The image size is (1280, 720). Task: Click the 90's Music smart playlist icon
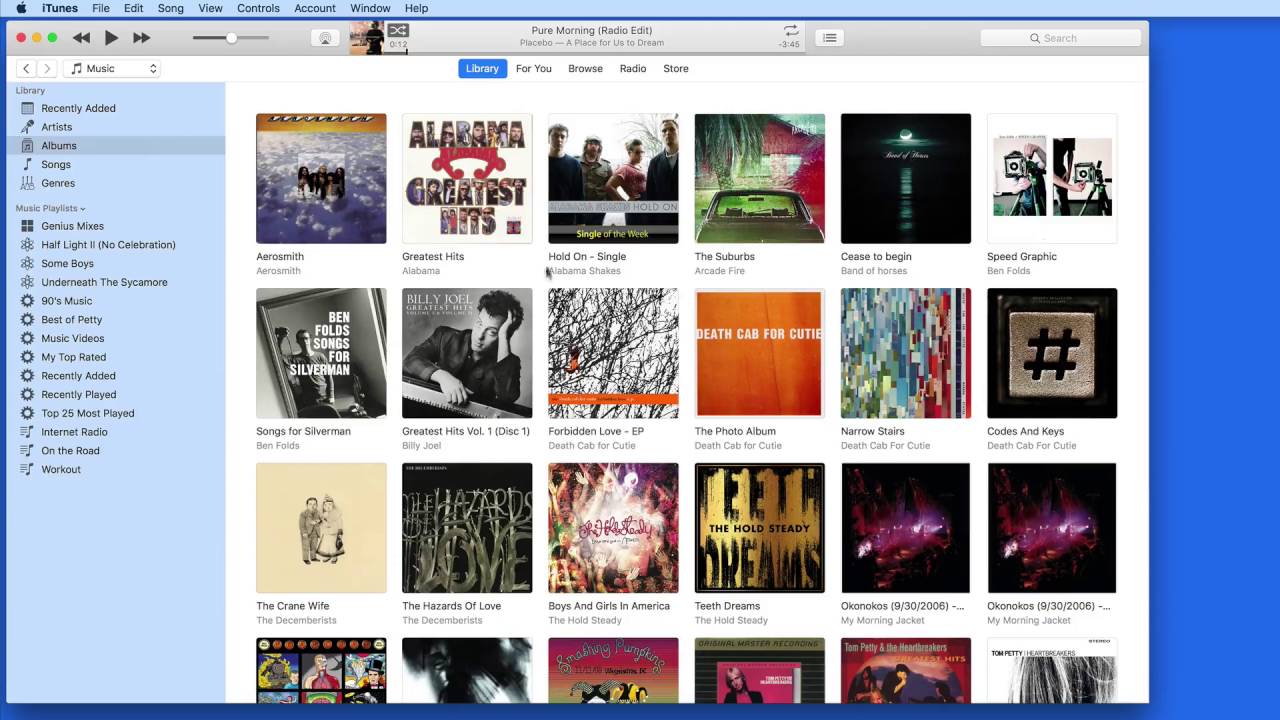point(27,301)
